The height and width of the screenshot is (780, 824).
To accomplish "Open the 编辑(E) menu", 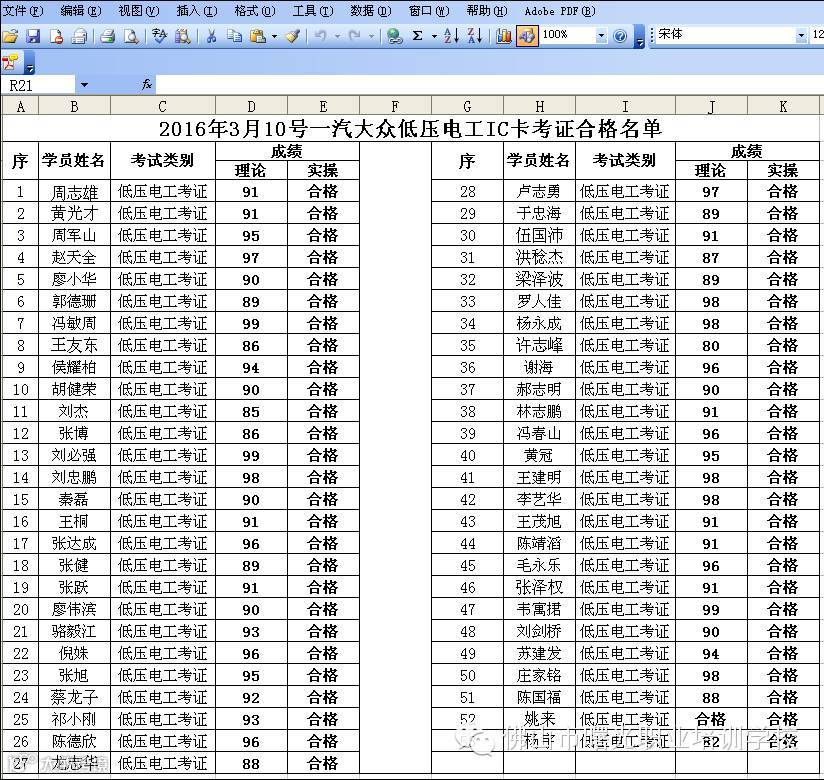I will coord(80,11).
